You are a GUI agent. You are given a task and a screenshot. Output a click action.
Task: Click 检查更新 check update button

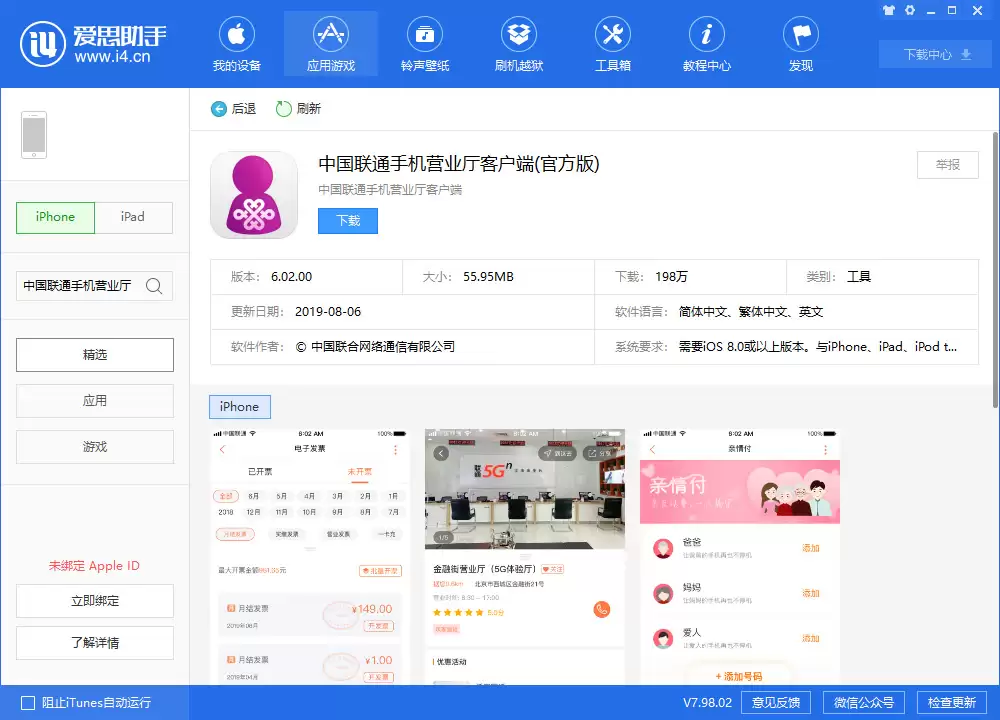pos(952,703)
